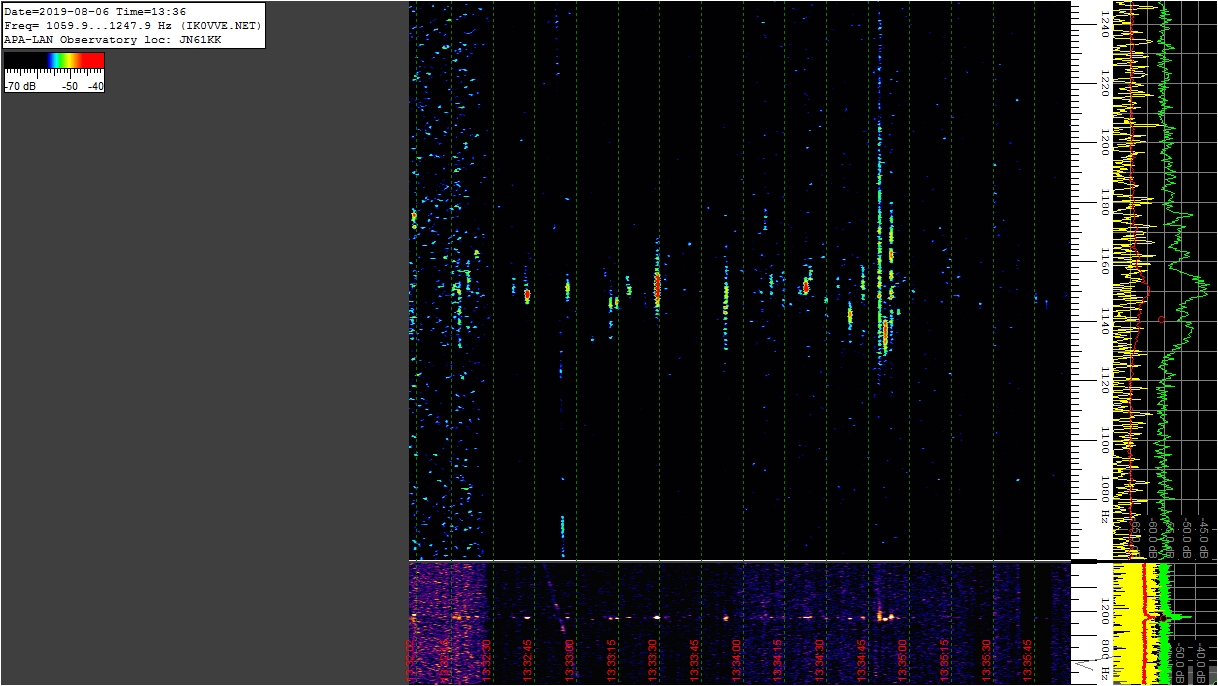Viewport: 1218px width, 686px height.
Task: Pick the 1100 frequency scale label
Action: tap(1105, 439)
